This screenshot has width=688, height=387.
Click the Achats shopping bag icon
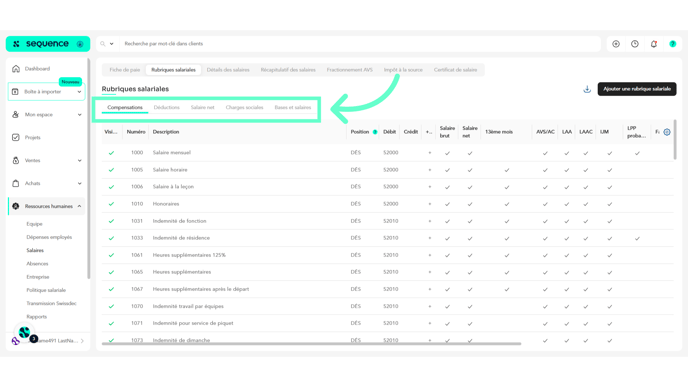[16, 183]
